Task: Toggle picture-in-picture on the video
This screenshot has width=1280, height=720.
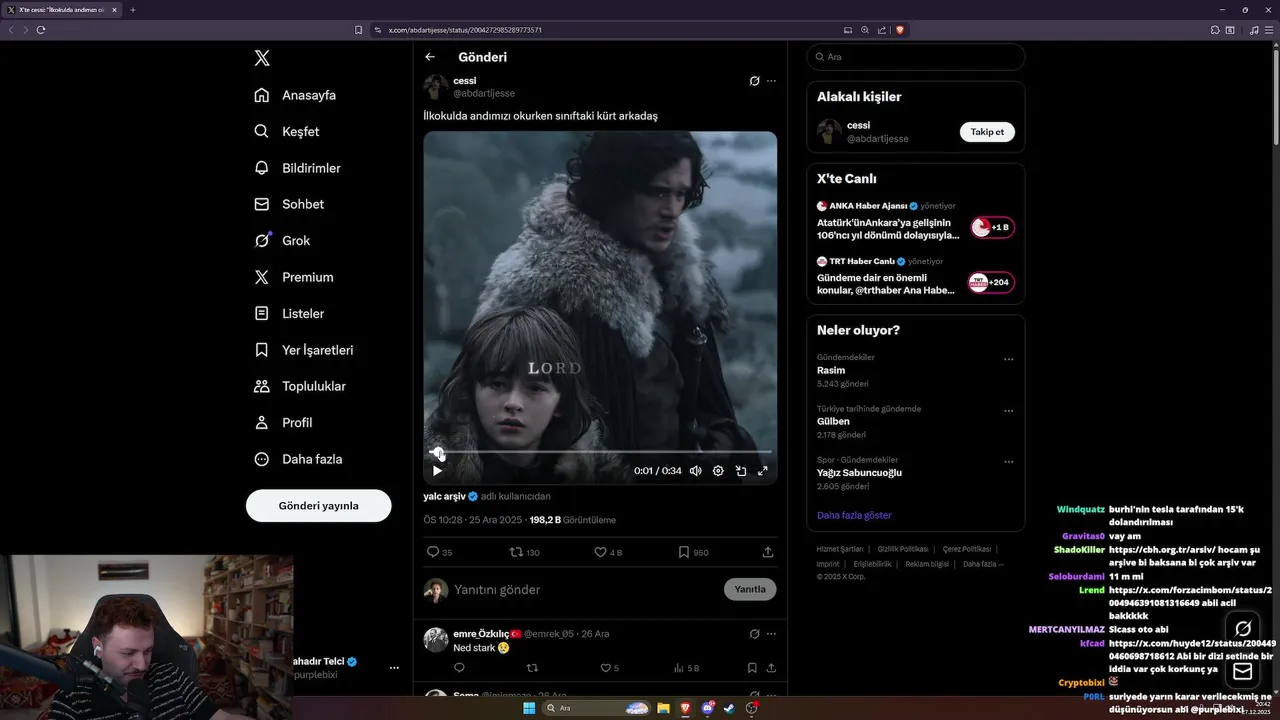Action: 741,471
